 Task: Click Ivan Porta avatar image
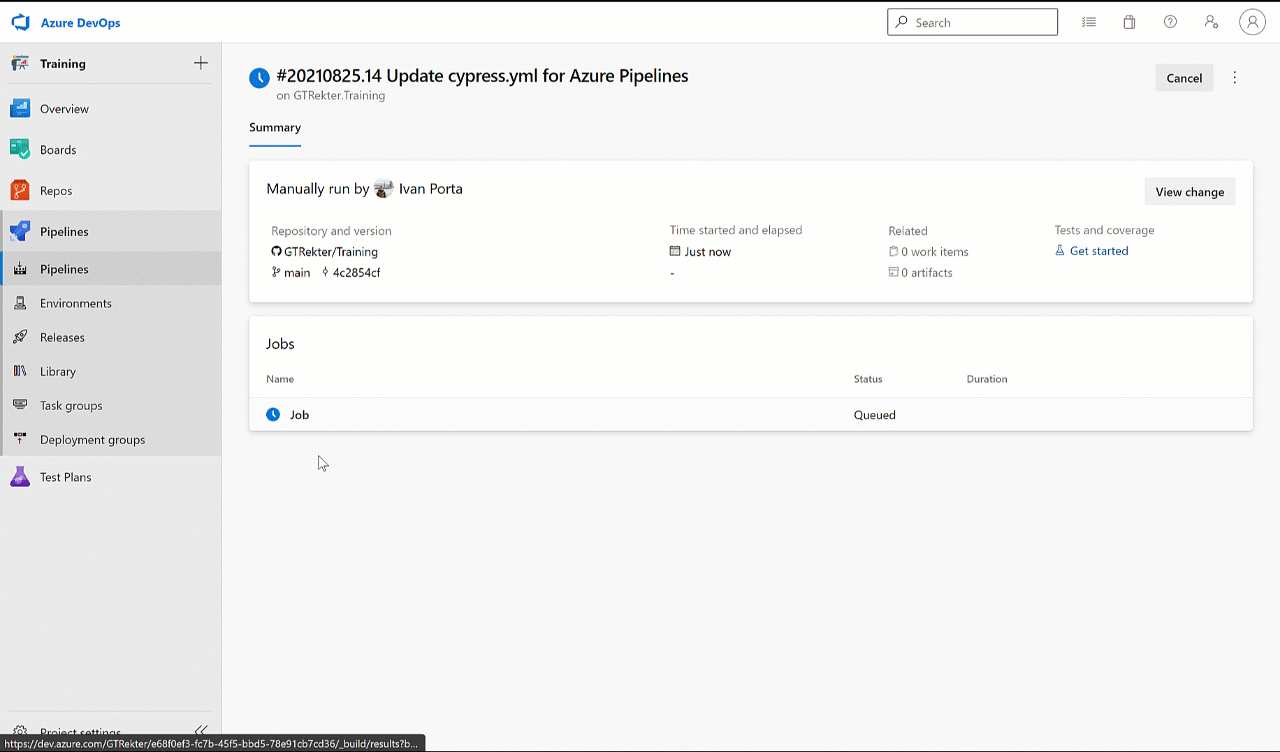pos(384,189)
